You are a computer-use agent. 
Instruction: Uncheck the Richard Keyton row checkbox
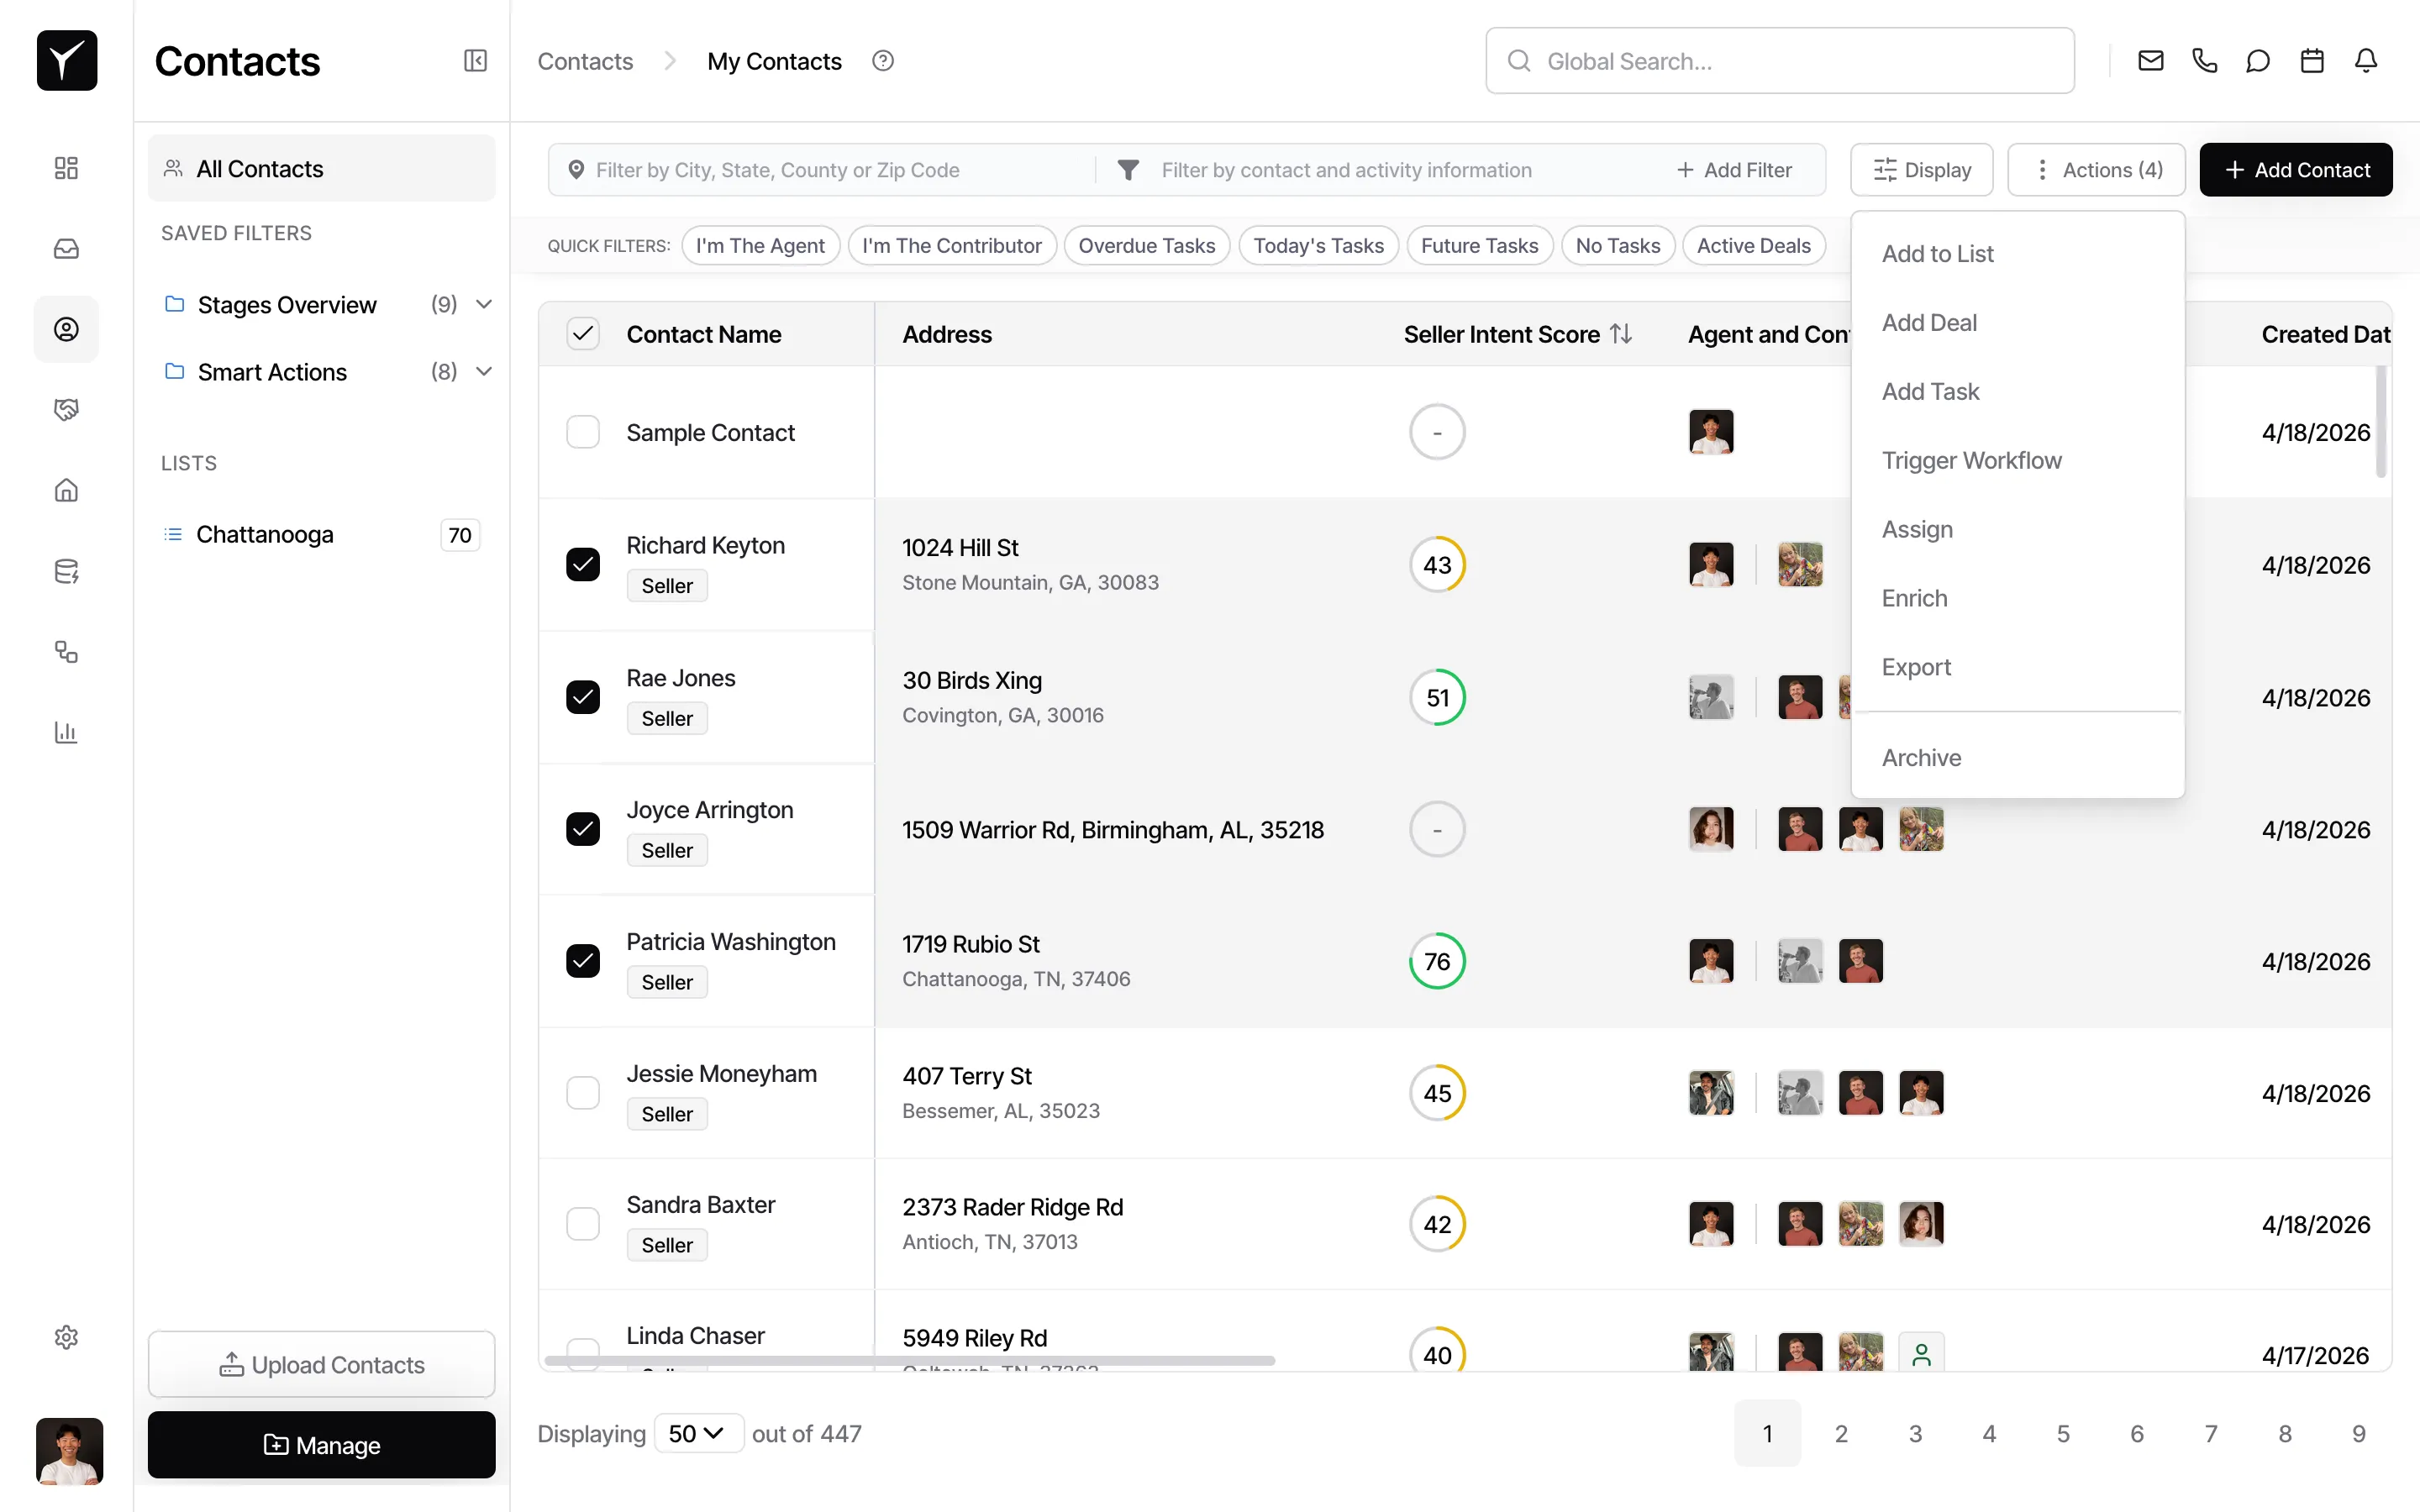click(x=583, y=564)
